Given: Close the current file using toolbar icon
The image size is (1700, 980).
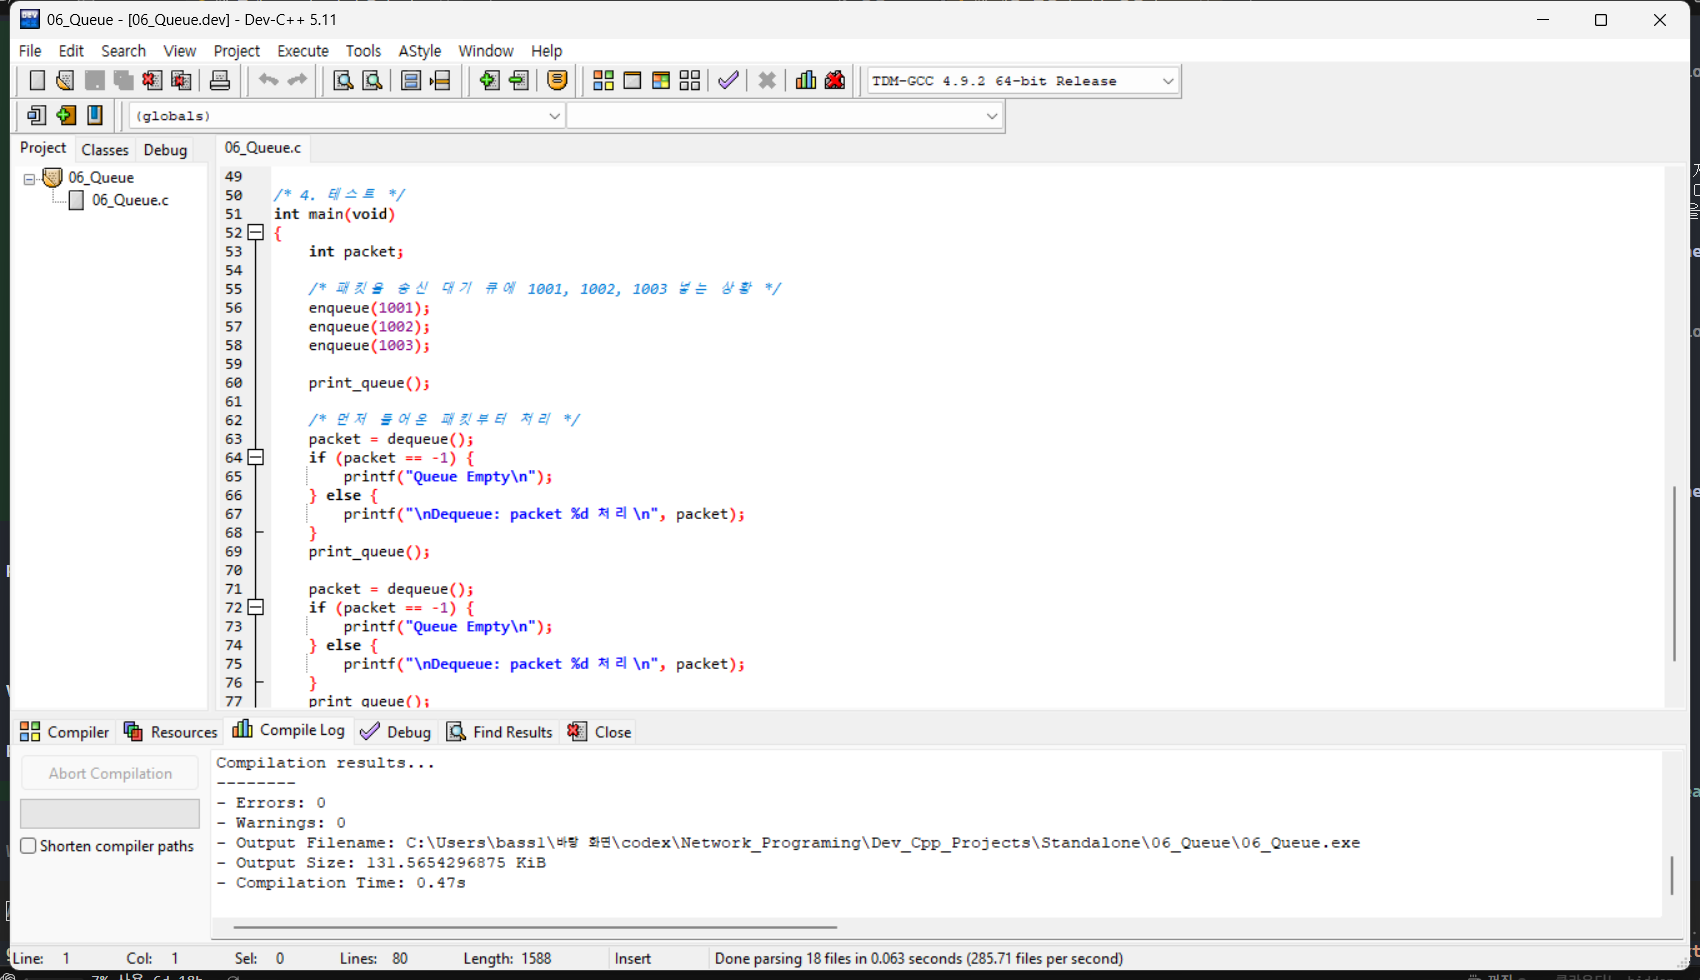Looking at the screenshot, I should [152, 81].
